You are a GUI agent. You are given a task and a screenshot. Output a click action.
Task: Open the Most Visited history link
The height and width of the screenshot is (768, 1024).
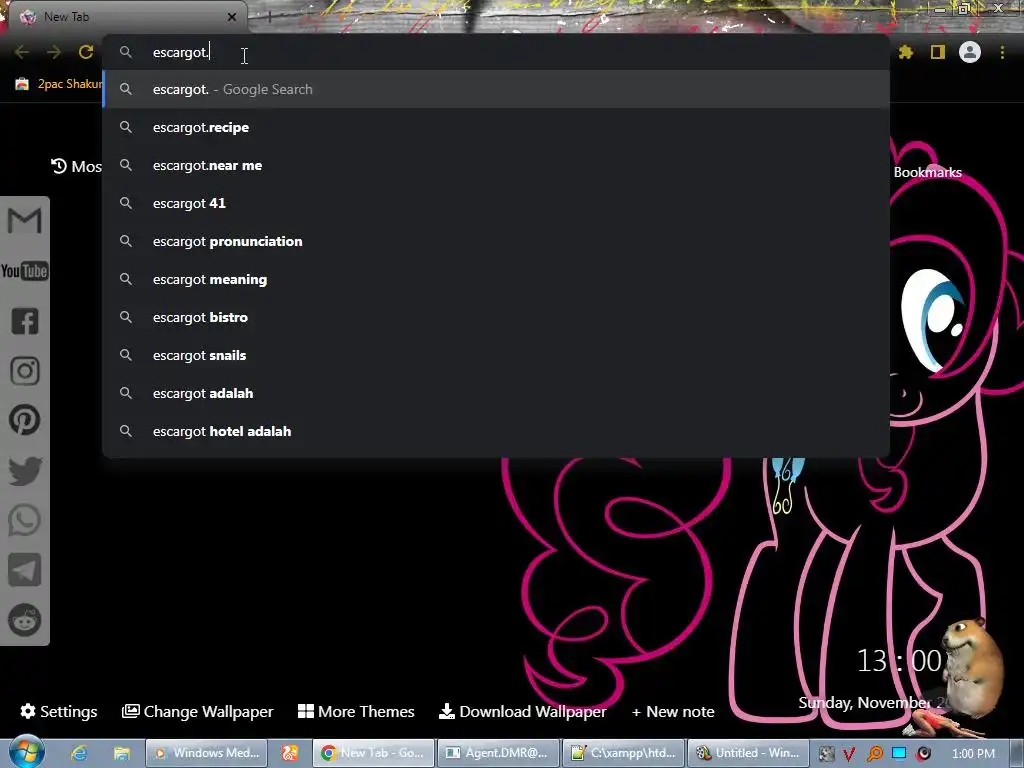click(76, 167)
